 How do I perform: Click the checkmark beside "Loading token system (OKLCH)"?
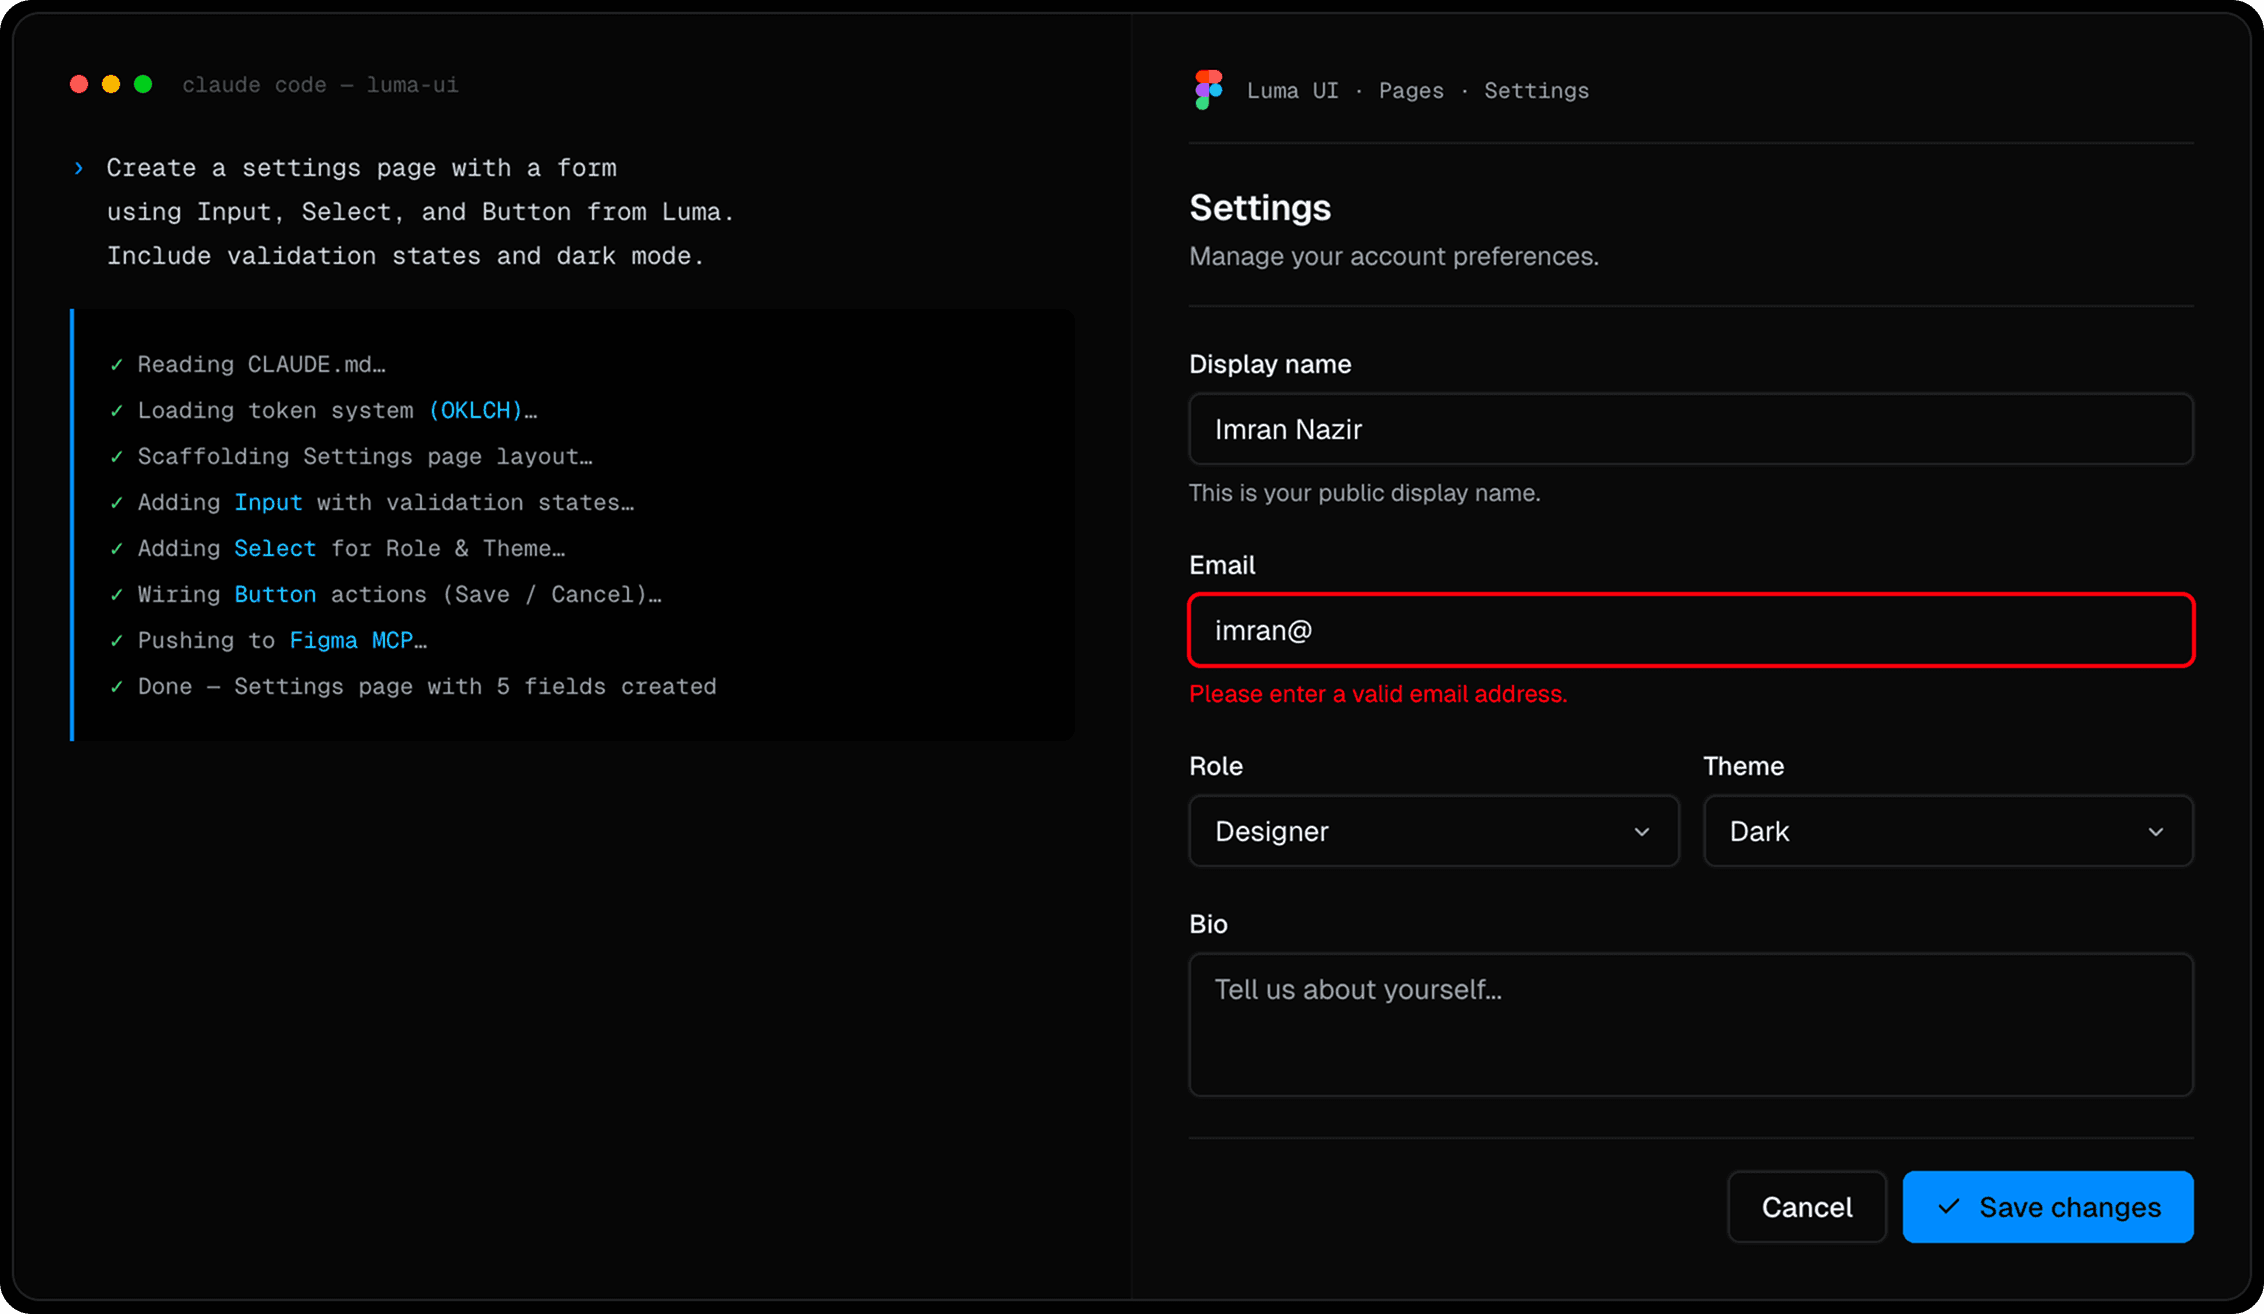pos(117,410)
